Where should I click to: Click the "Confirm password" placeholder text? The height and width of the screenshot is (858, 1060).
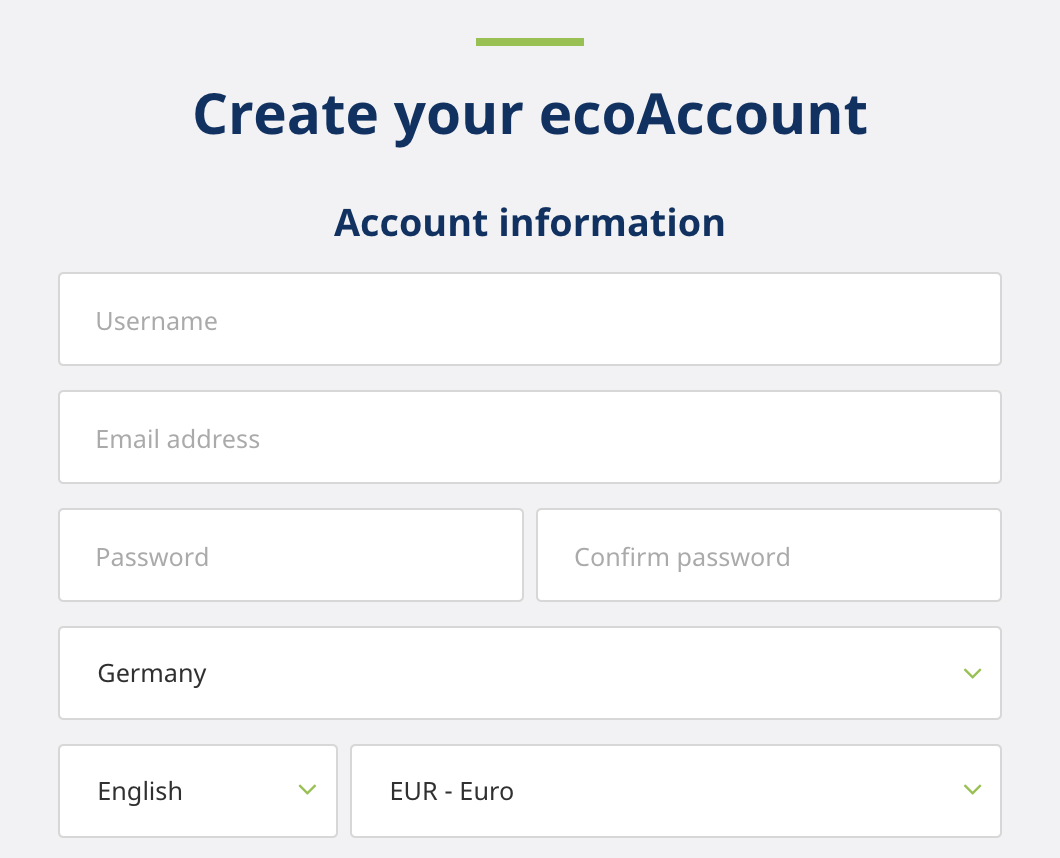click(x=682, y=557)
